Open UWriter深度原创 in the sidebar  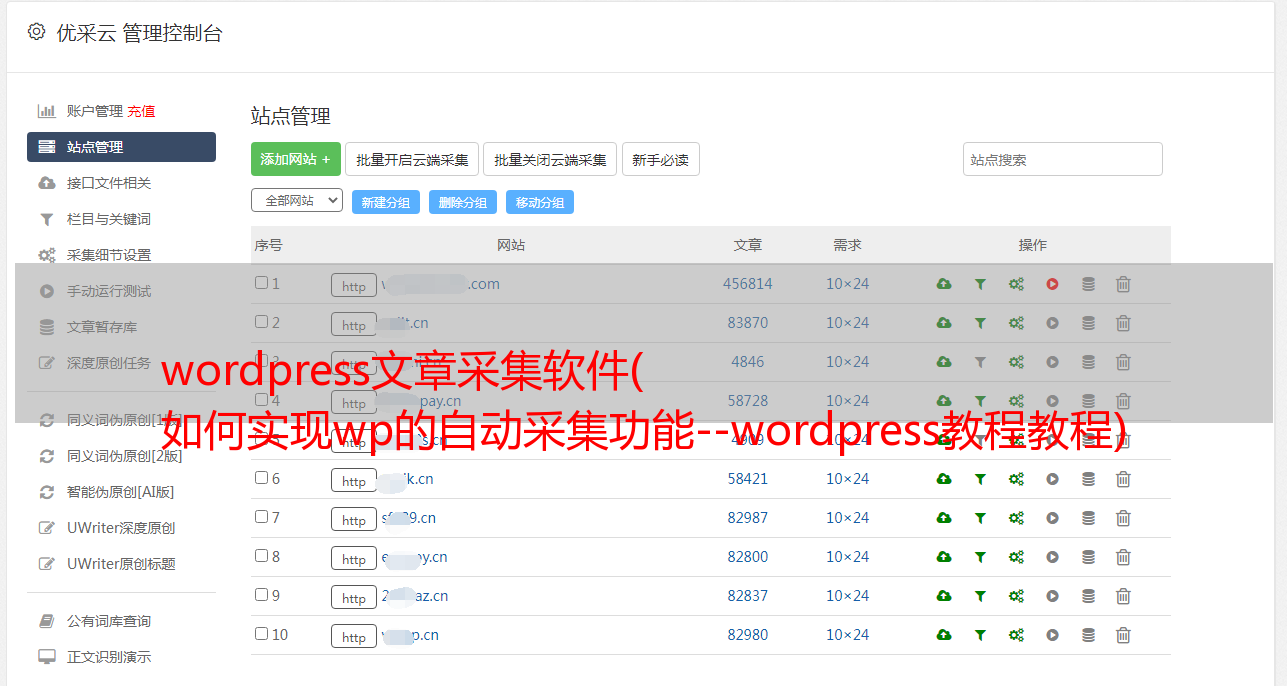coord(121,528)
